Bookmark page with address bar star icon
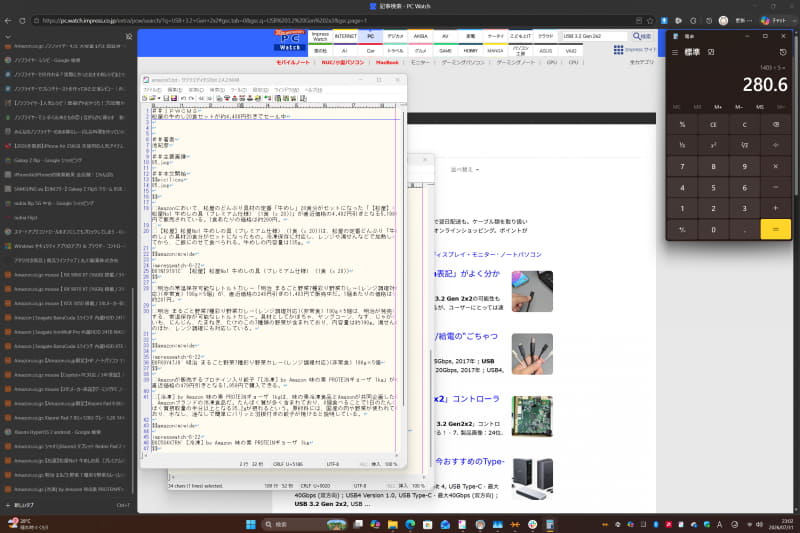Image resolution: width=800 pixels, height=533 pixels. coord(650,21)
